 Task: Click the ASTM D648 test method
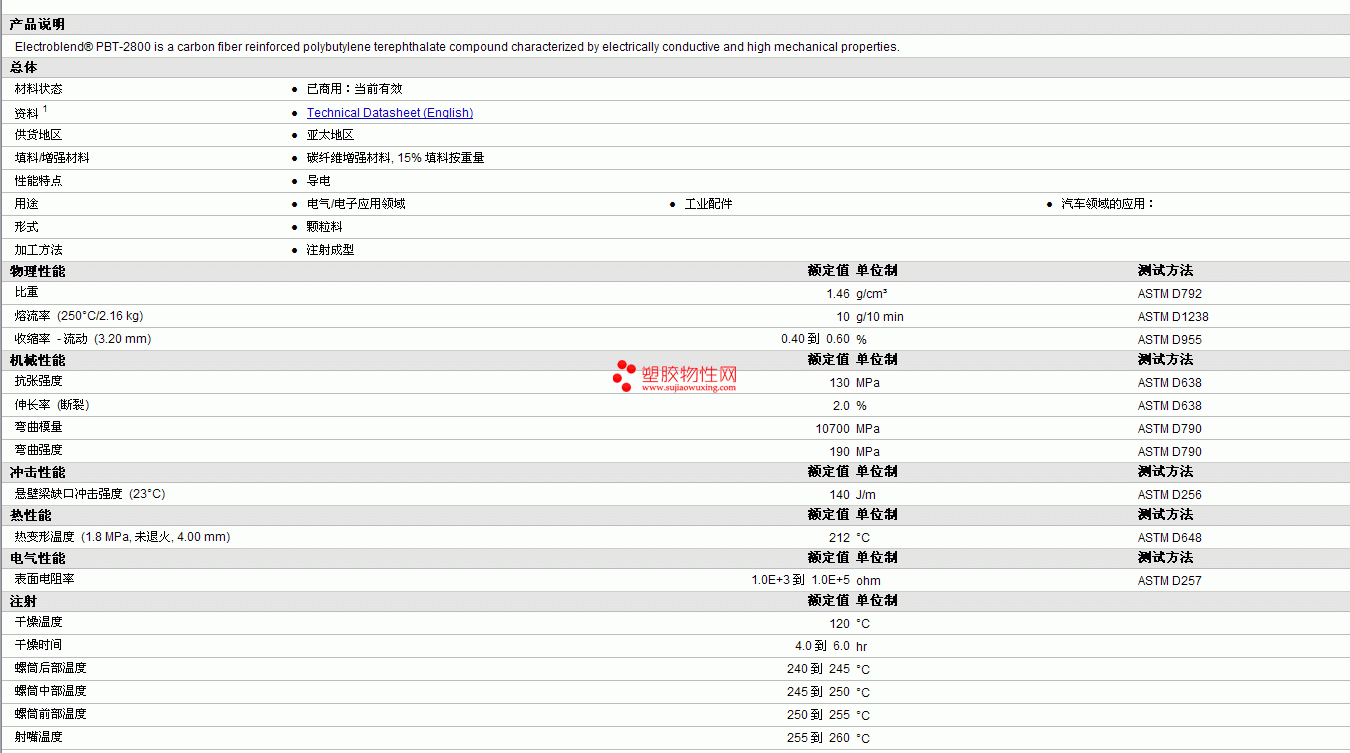click(1170, 538)
